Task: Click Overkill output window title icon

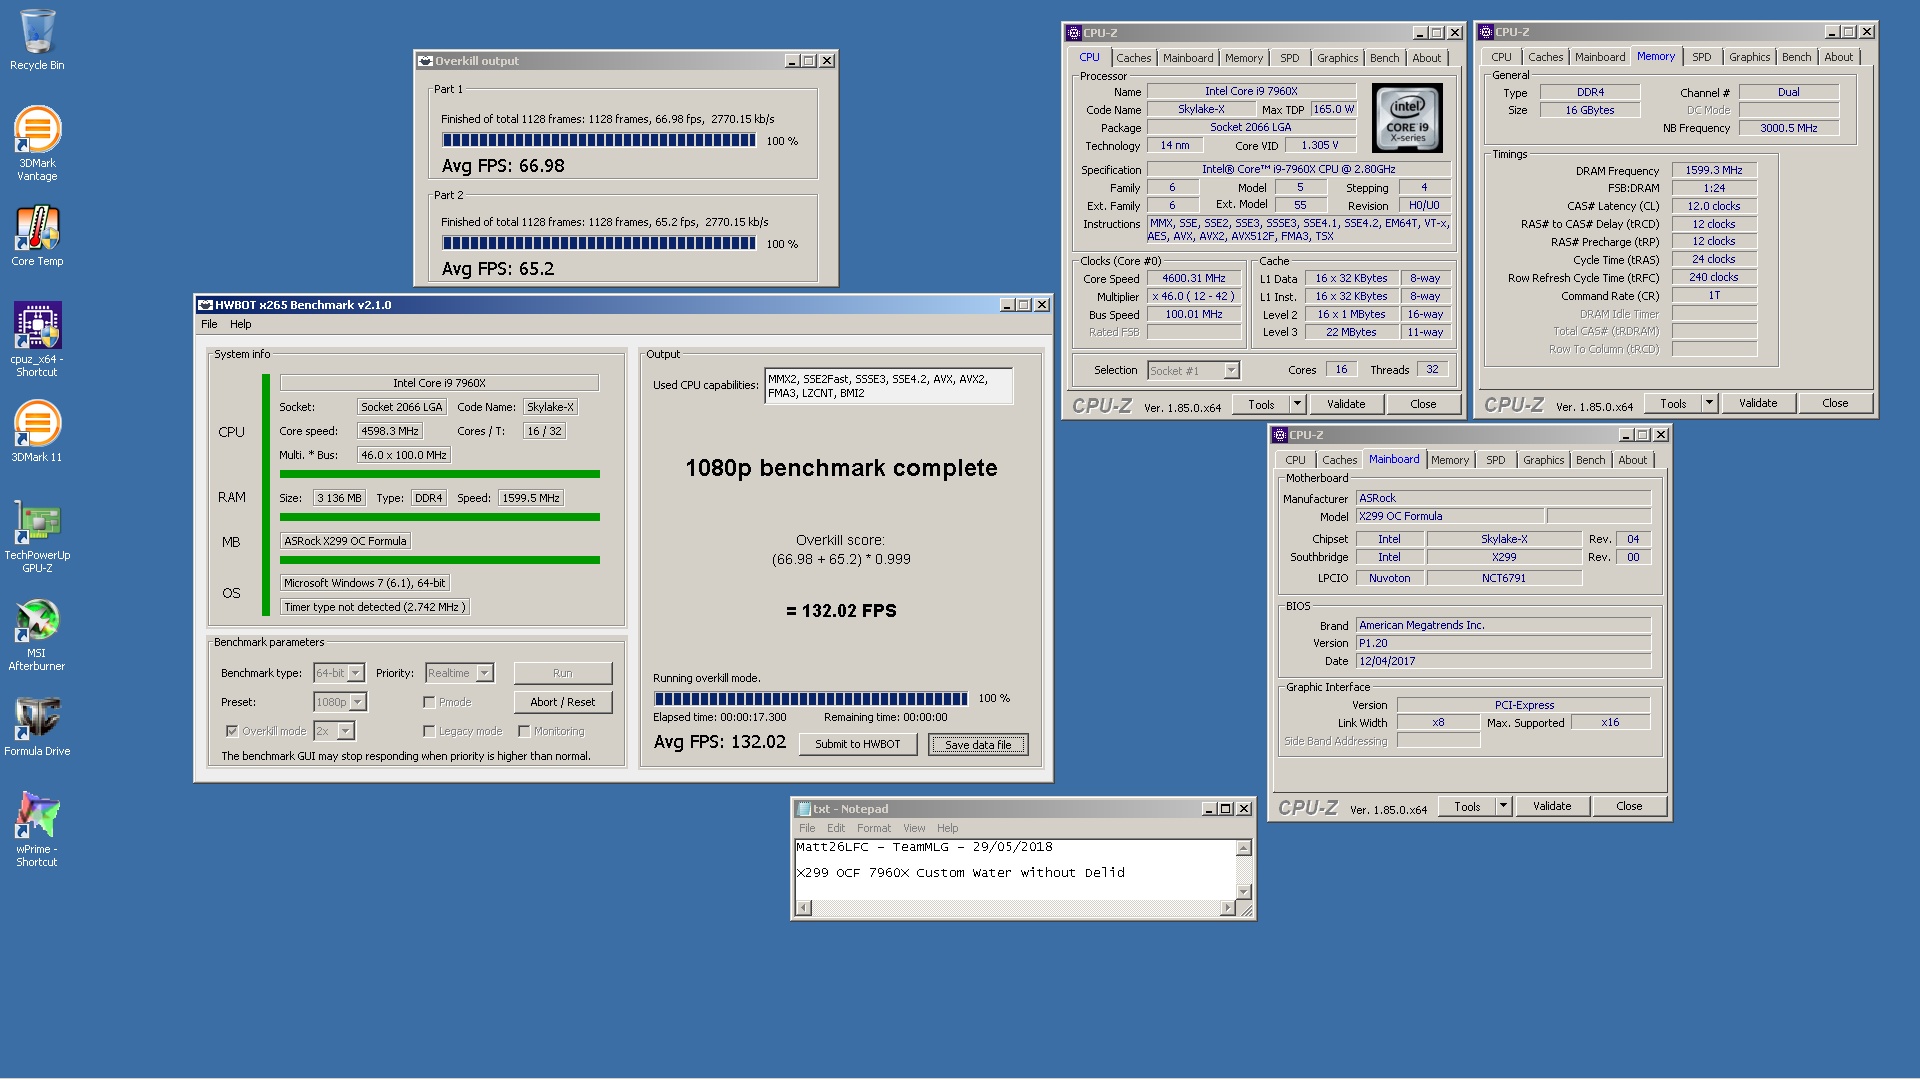Action: [425, 61]
